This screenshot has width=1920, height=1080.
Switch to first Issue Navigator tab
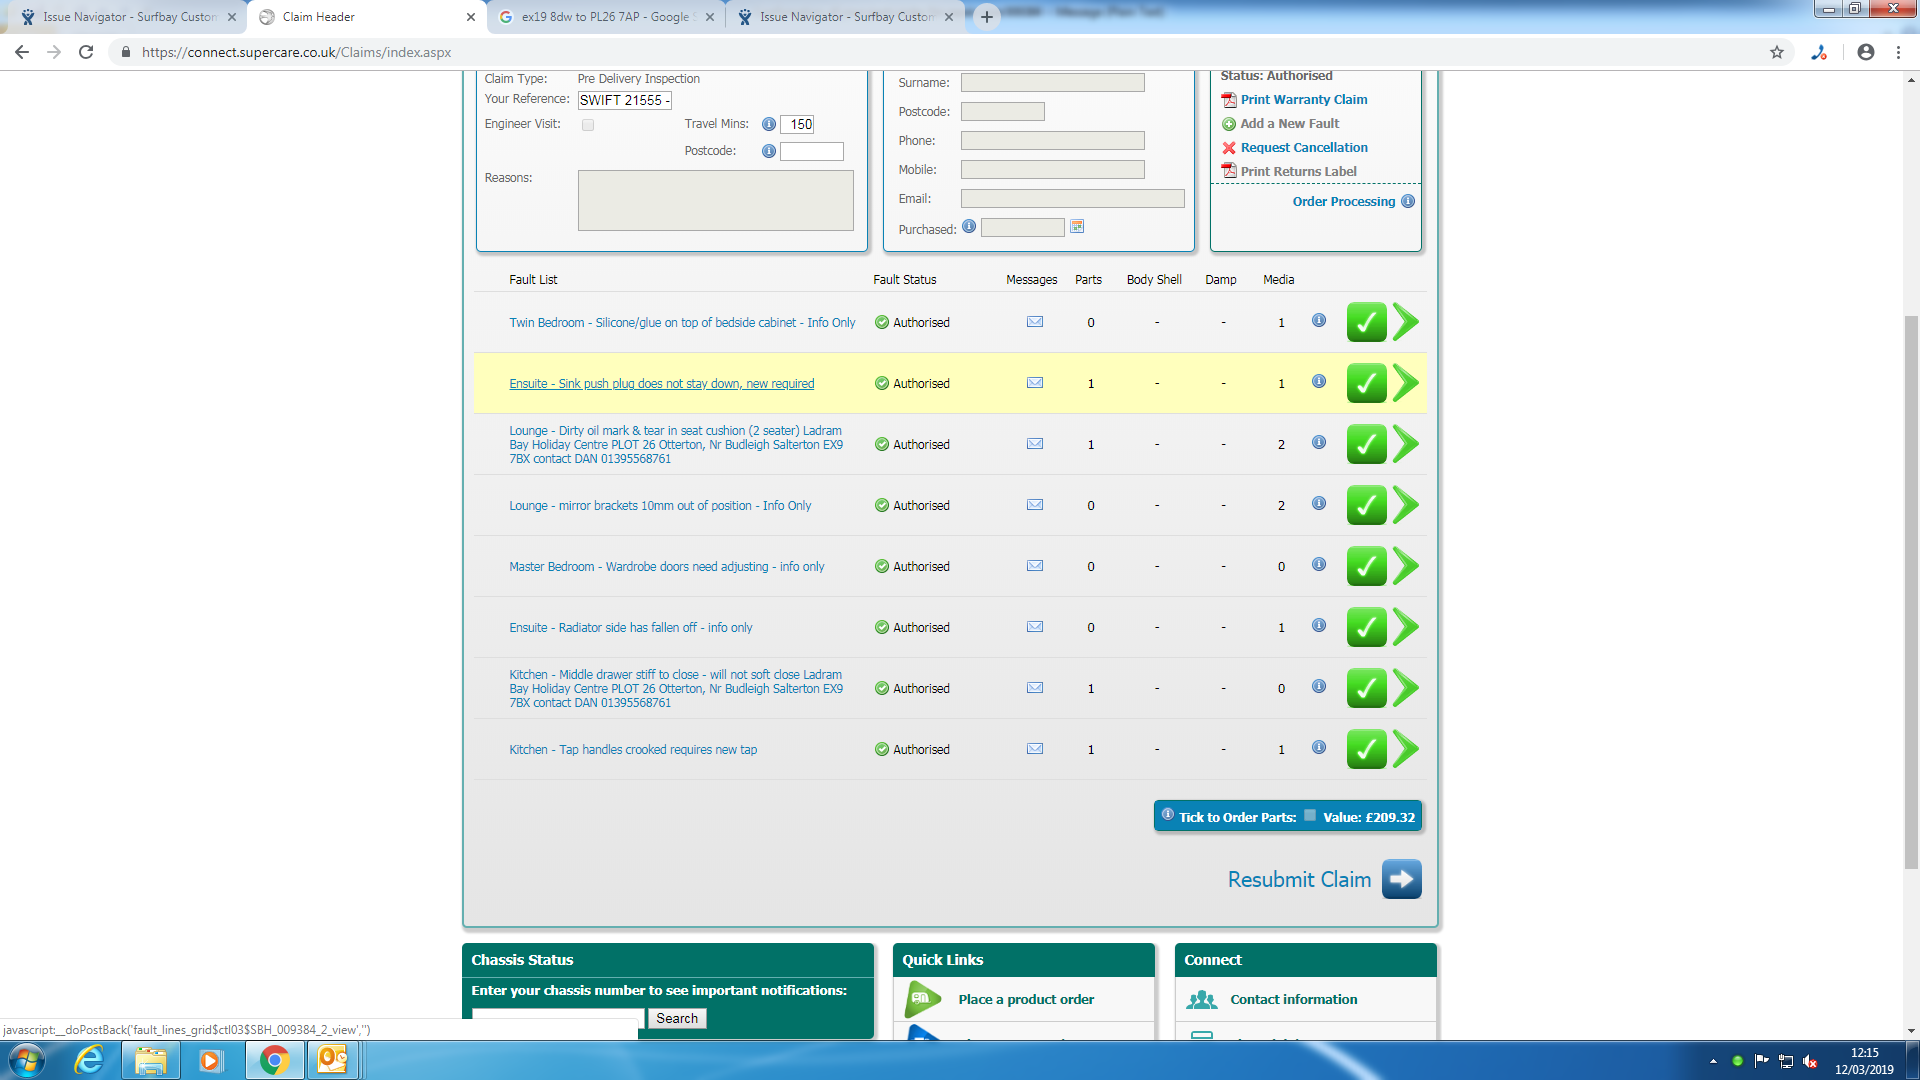click(128, 17)
